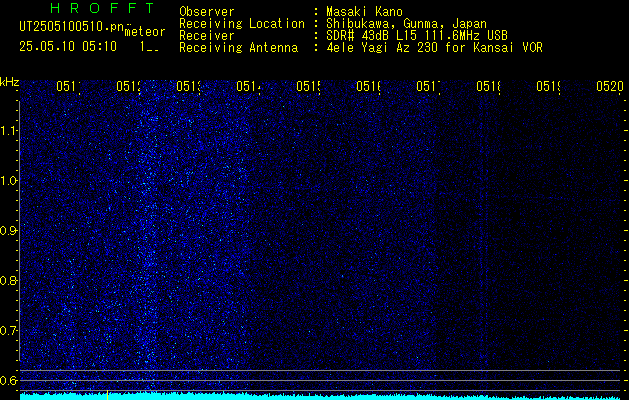Click the 0513 time marker
This screenshot has height=400, width=629.
point(188,86)
